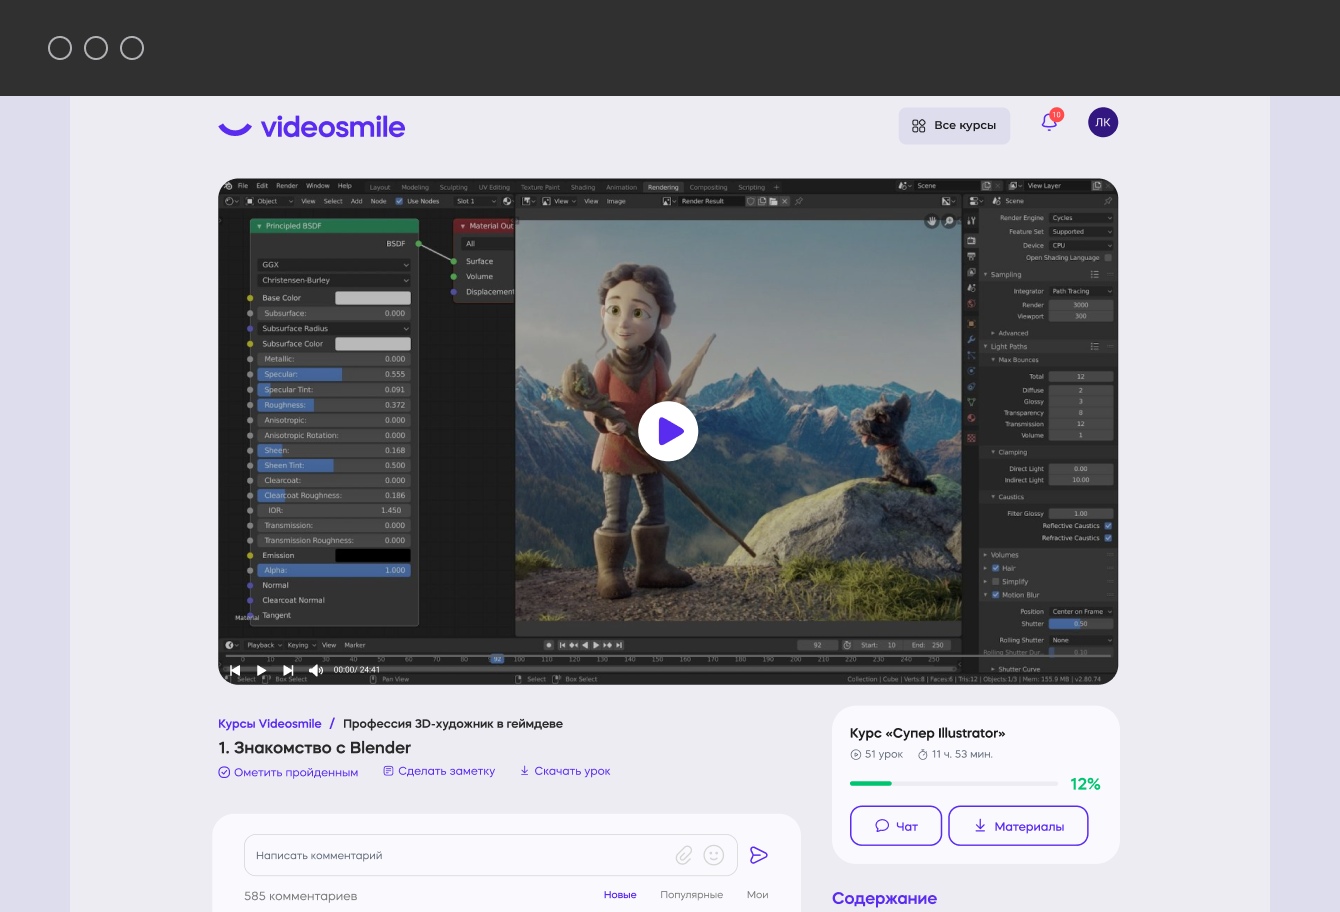Viewport: 1340px width, 912px height.
Task: Select the pan hand tool in render view
Action: [932, 221]
